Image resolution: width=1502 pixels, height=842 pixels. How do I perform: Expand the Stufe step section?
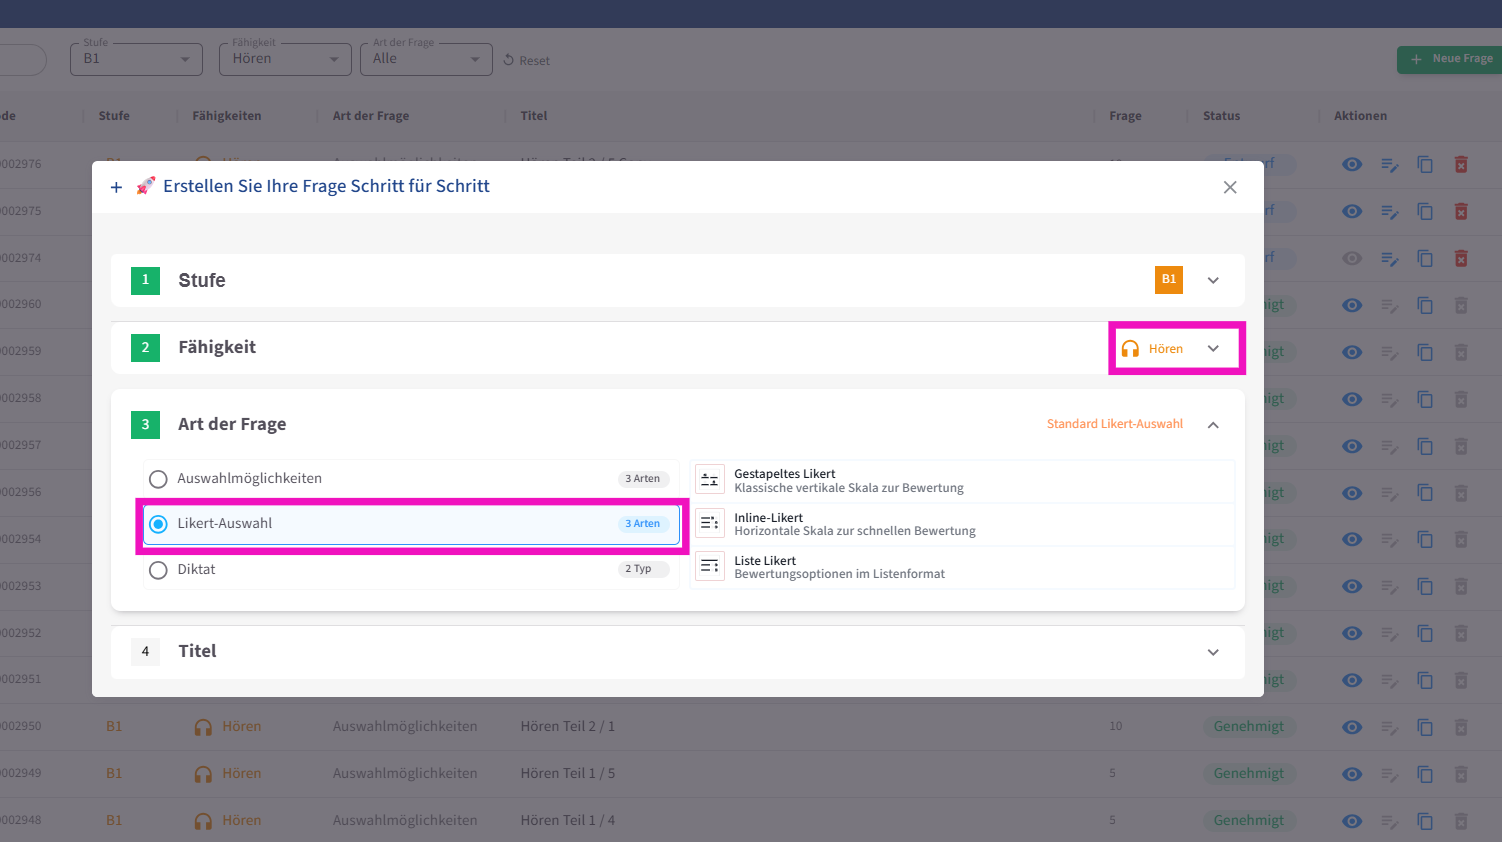[x=1213, y=281]
